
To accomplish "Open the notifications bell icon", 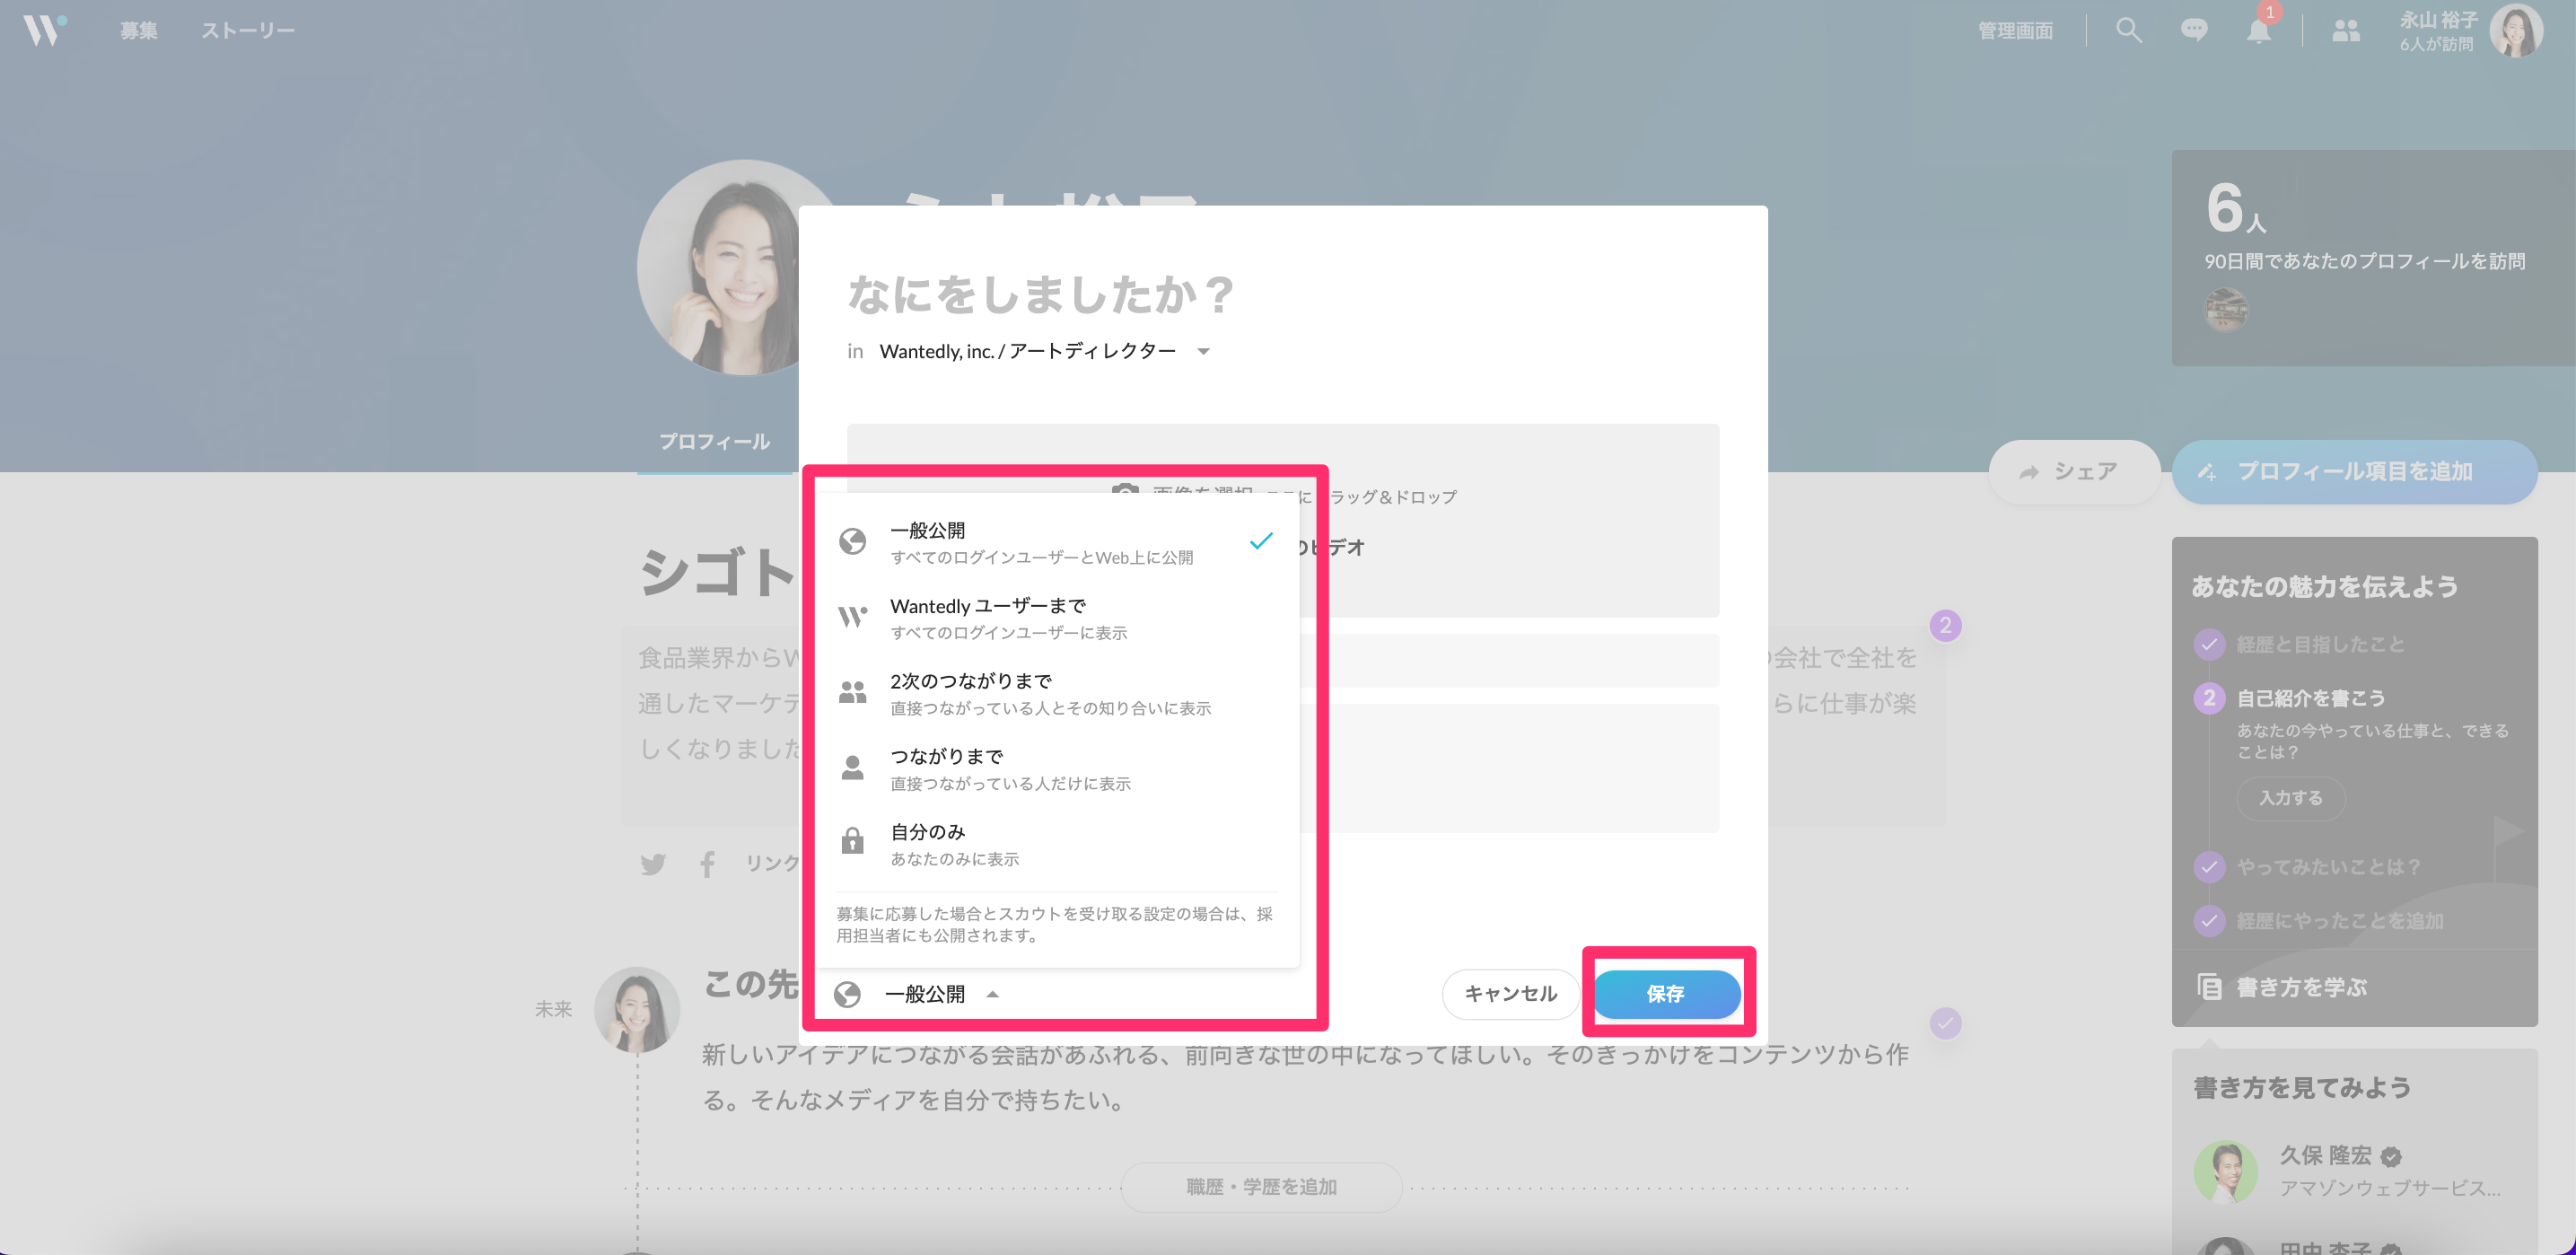I will (x=2258, y=30).
